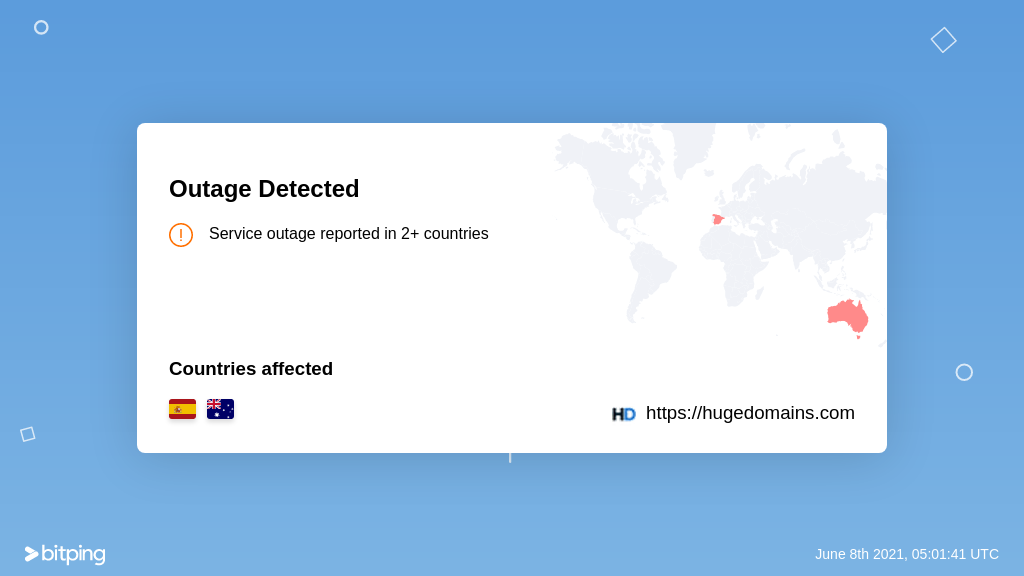
Task: Click the HD HugeDomains logo icon
Action: click(624, 414)
